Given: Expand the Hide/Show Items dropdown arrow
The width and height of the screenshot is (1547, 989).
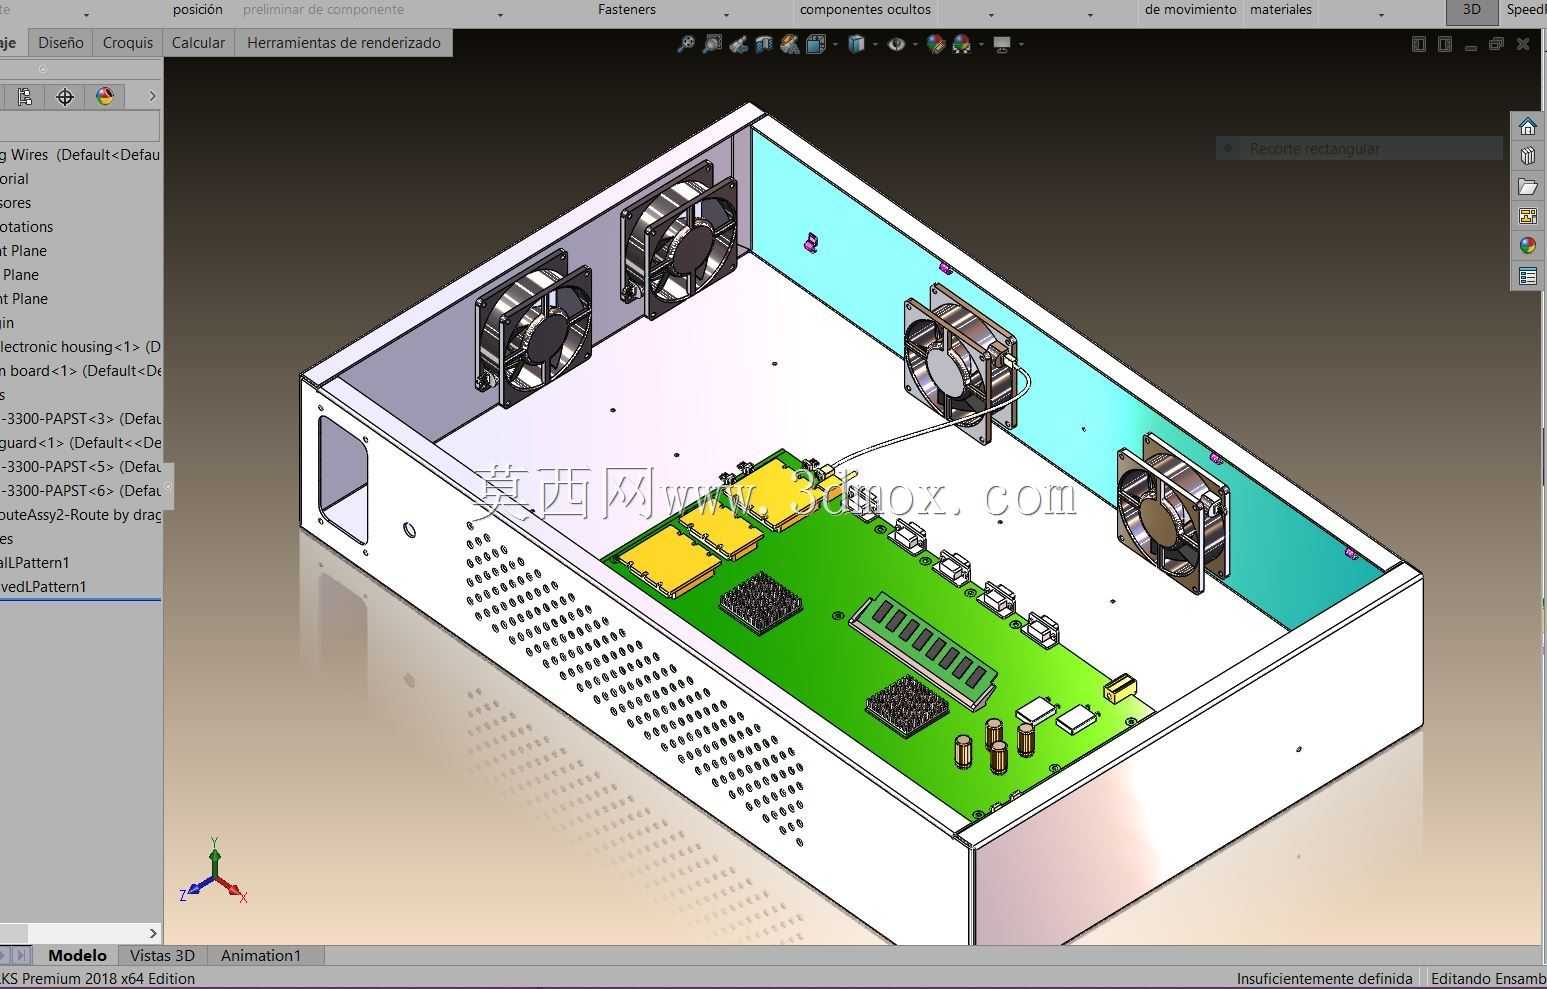Looking at the screenshot, I should point(915,44).
